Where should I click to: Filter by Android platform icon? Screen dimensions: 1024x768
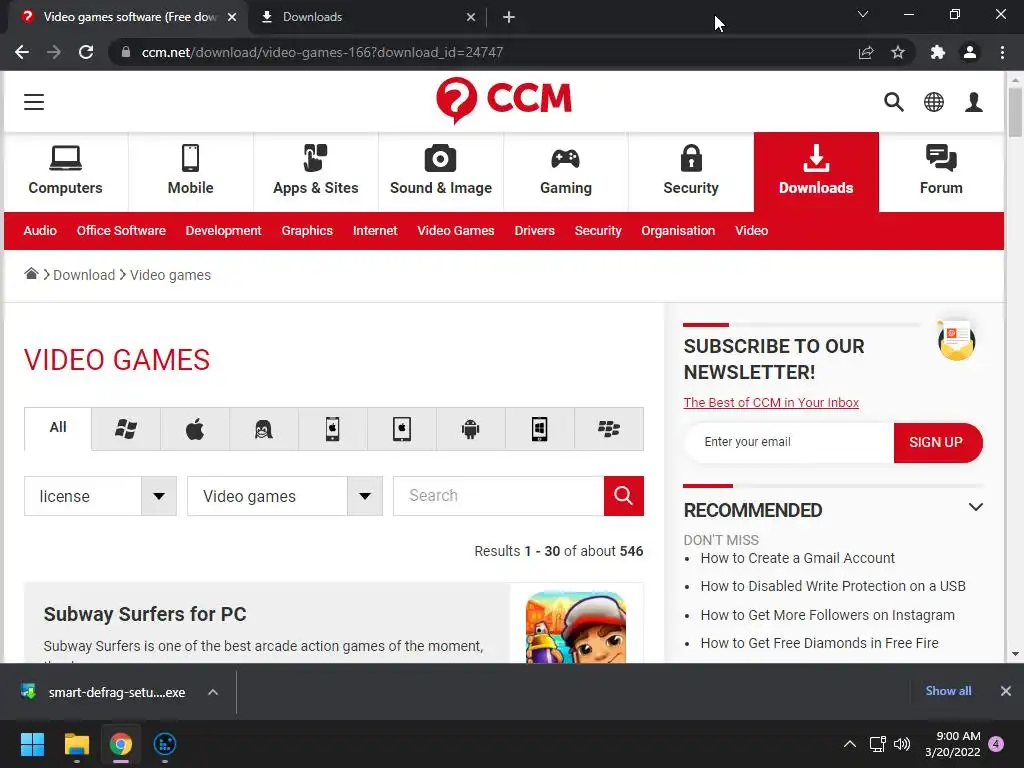click(x=470, y=429)
